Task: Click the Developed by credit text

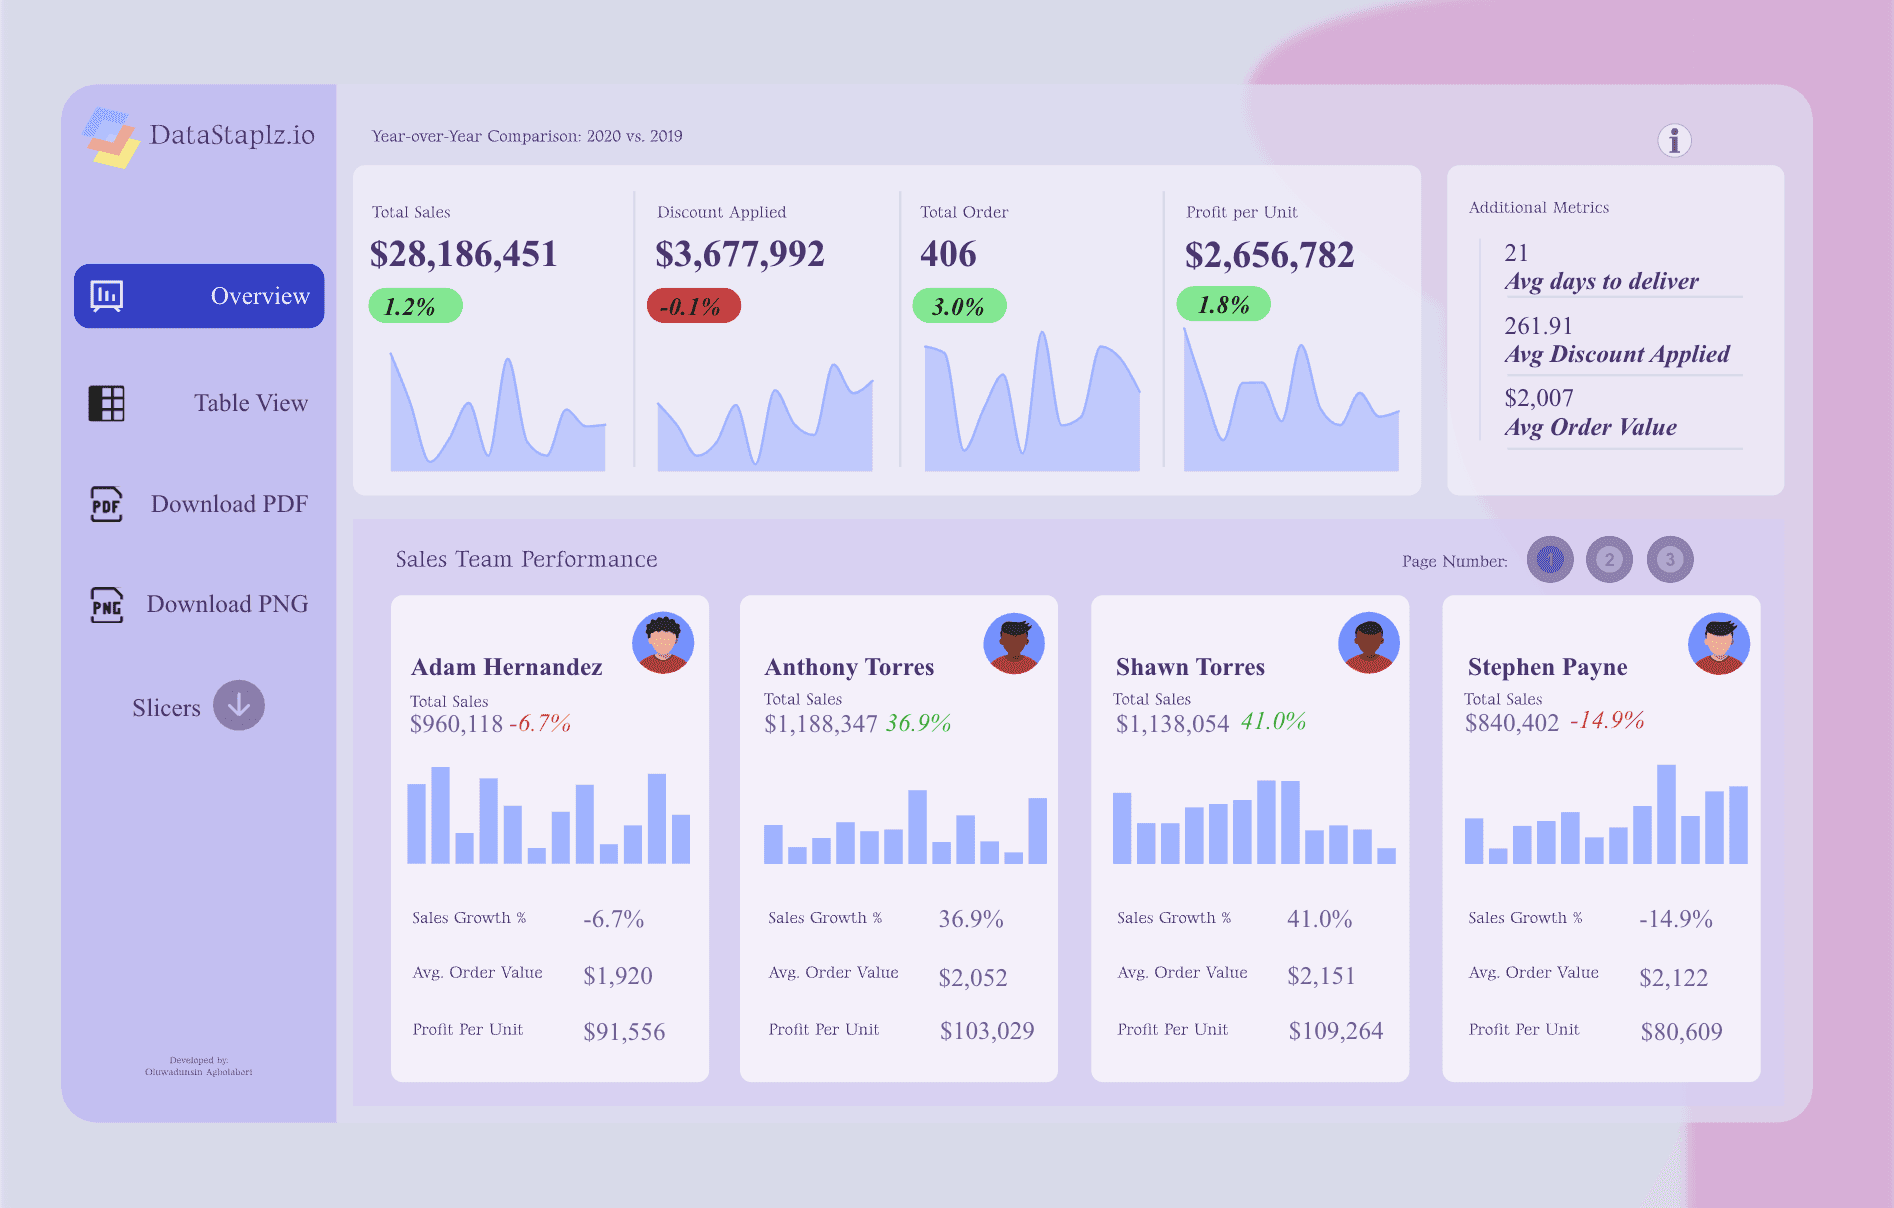Action: pos(198,1066)
